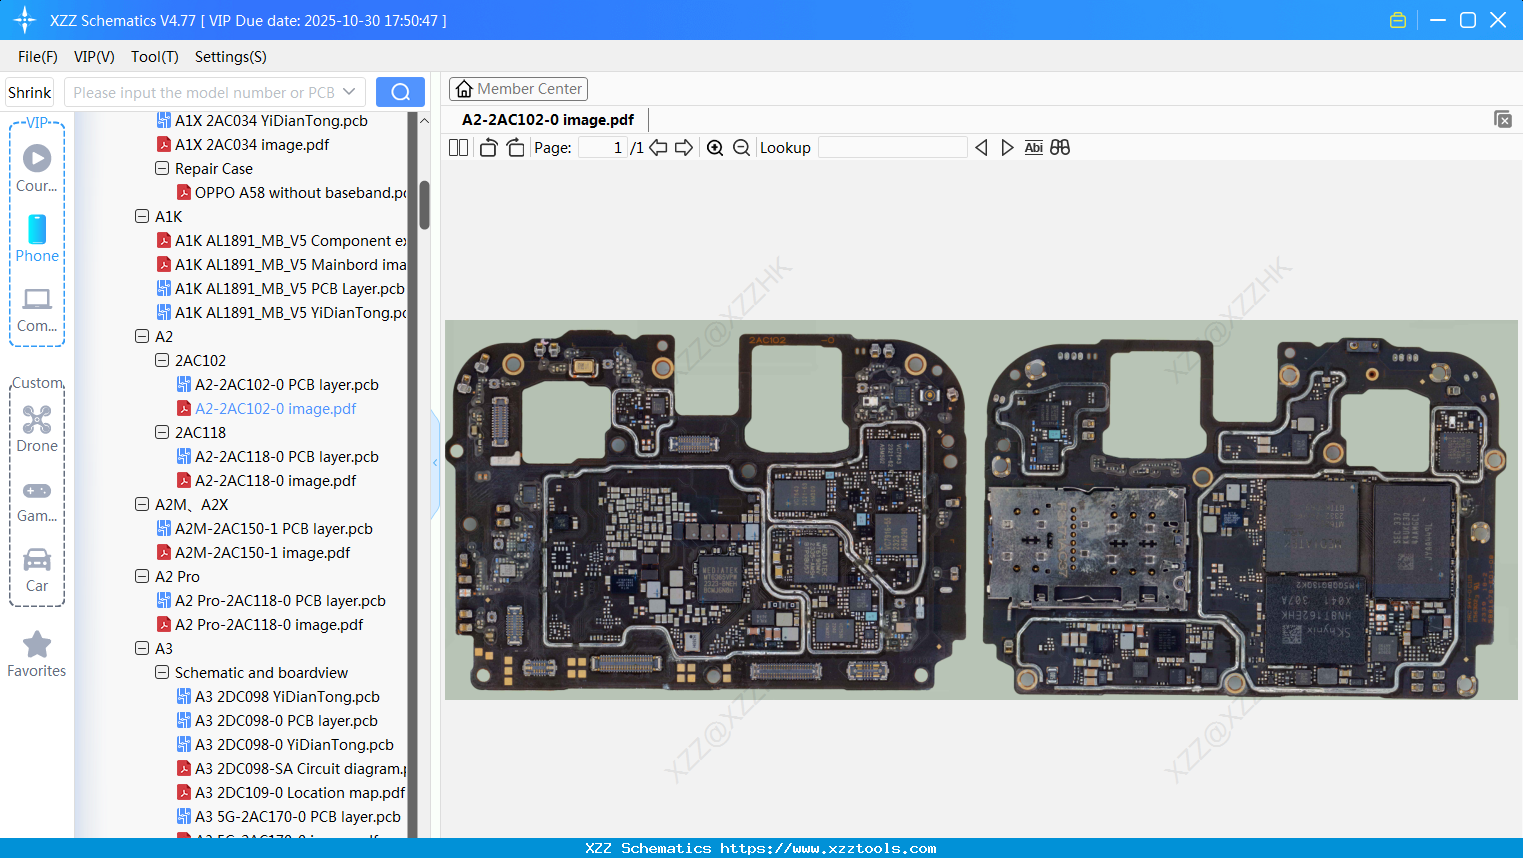Jump to previous lookup result
The width and height of the screenshot is (1523, 858).
[x=981, y=147]
